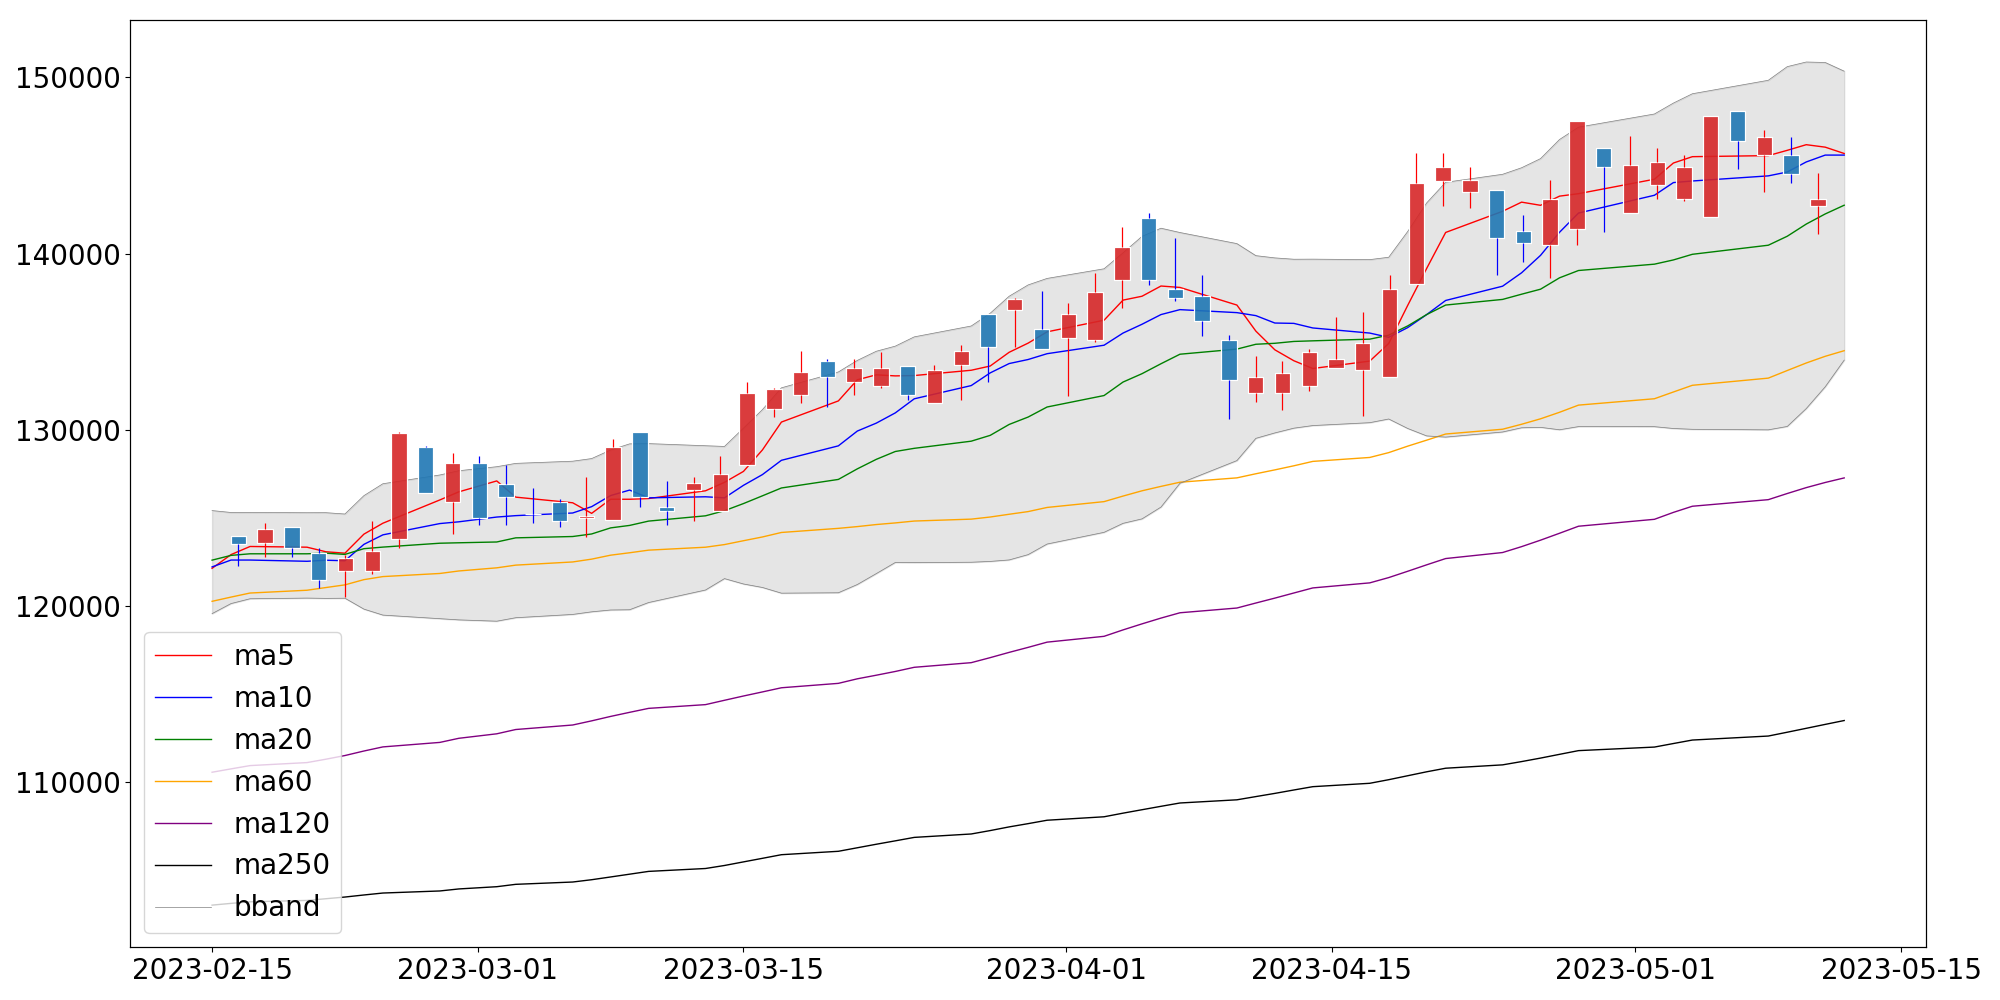
Task: Click the 110000 y-axis tick label
Action: coord(68,783)
